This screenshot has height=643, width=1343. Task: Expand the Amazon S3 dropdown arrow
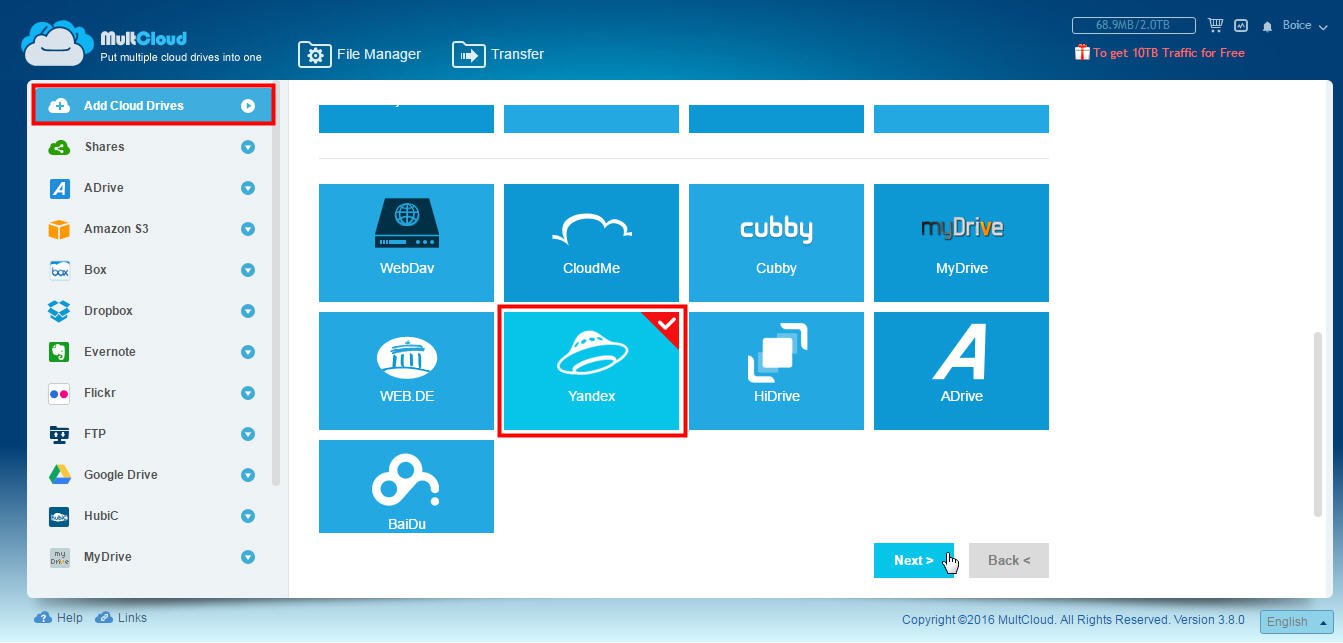click(248, 229)
